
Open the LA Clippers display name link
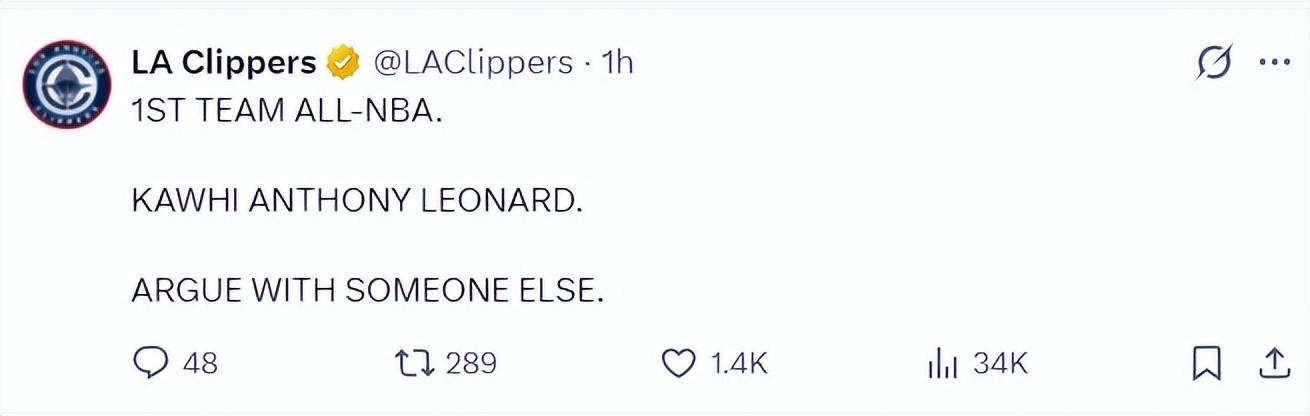pyautogui.click(x=224, y=63)
